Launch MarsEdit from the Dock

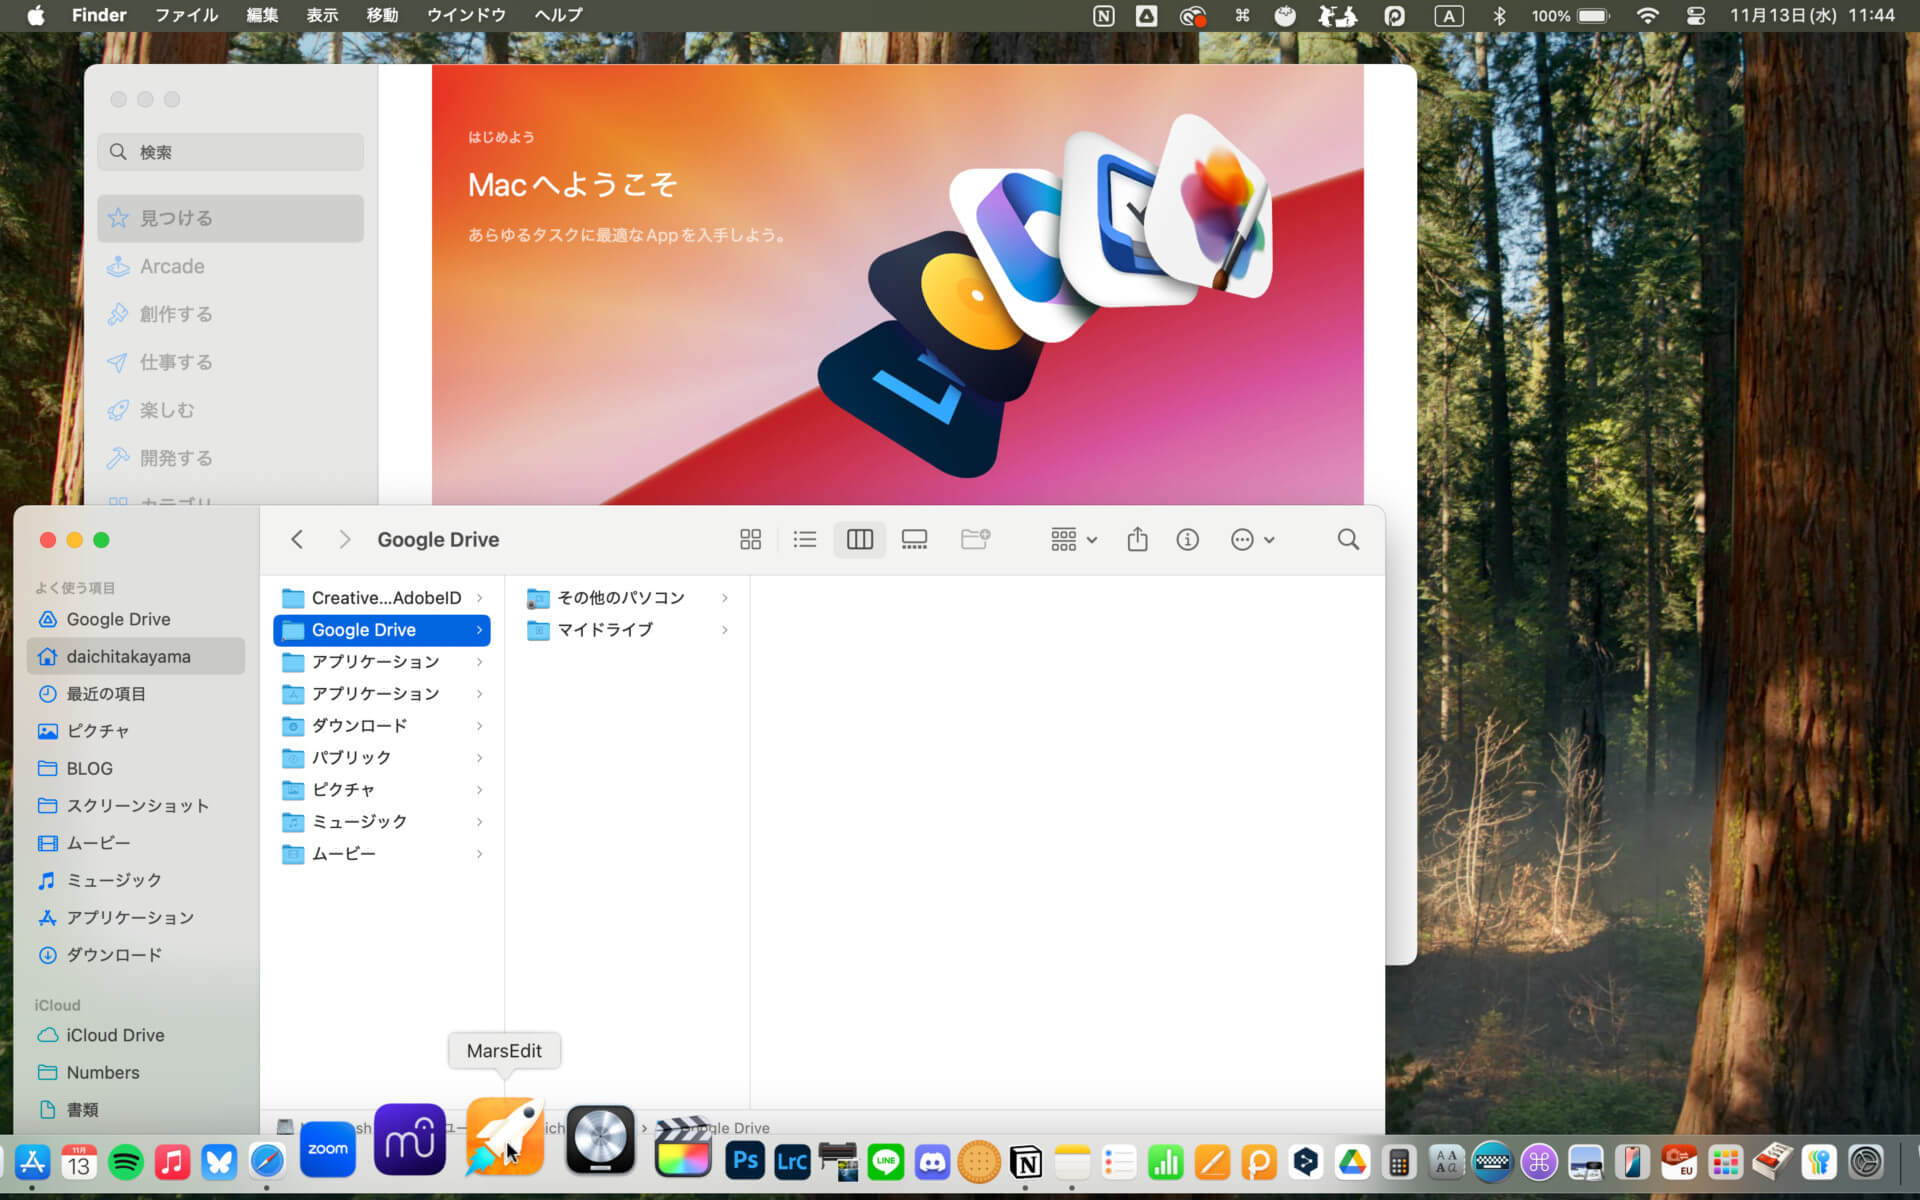pos(505,1138)
